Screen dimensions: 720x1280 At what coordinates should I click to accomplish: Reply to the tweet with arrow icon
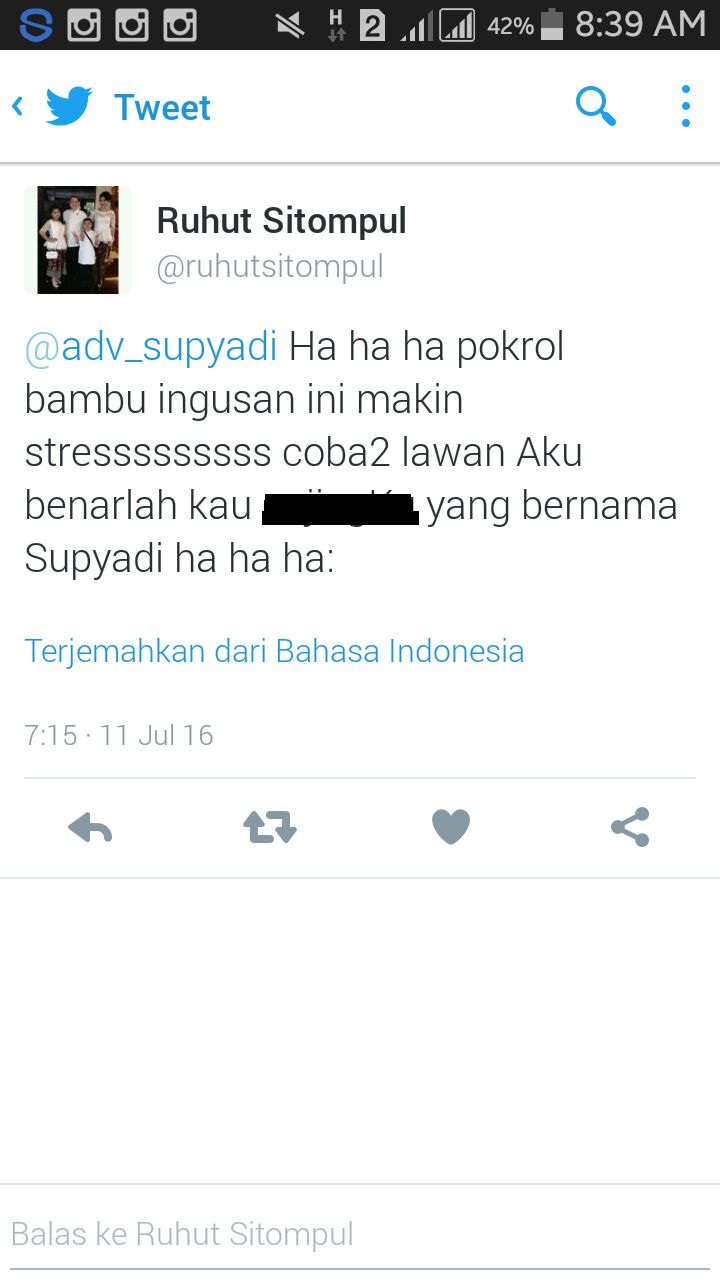(x=90, y=828)
